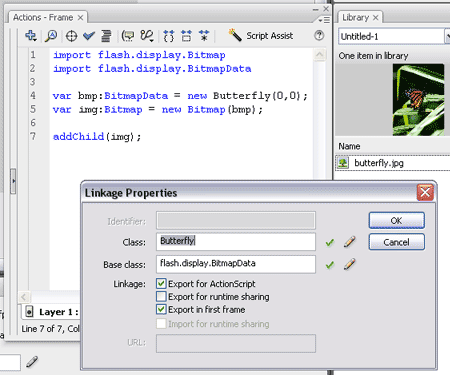Image resolution: width=450 pixels, height=375 pixels.
Task: Edit class definition pencil next to Class
Action: pos(349,242)
